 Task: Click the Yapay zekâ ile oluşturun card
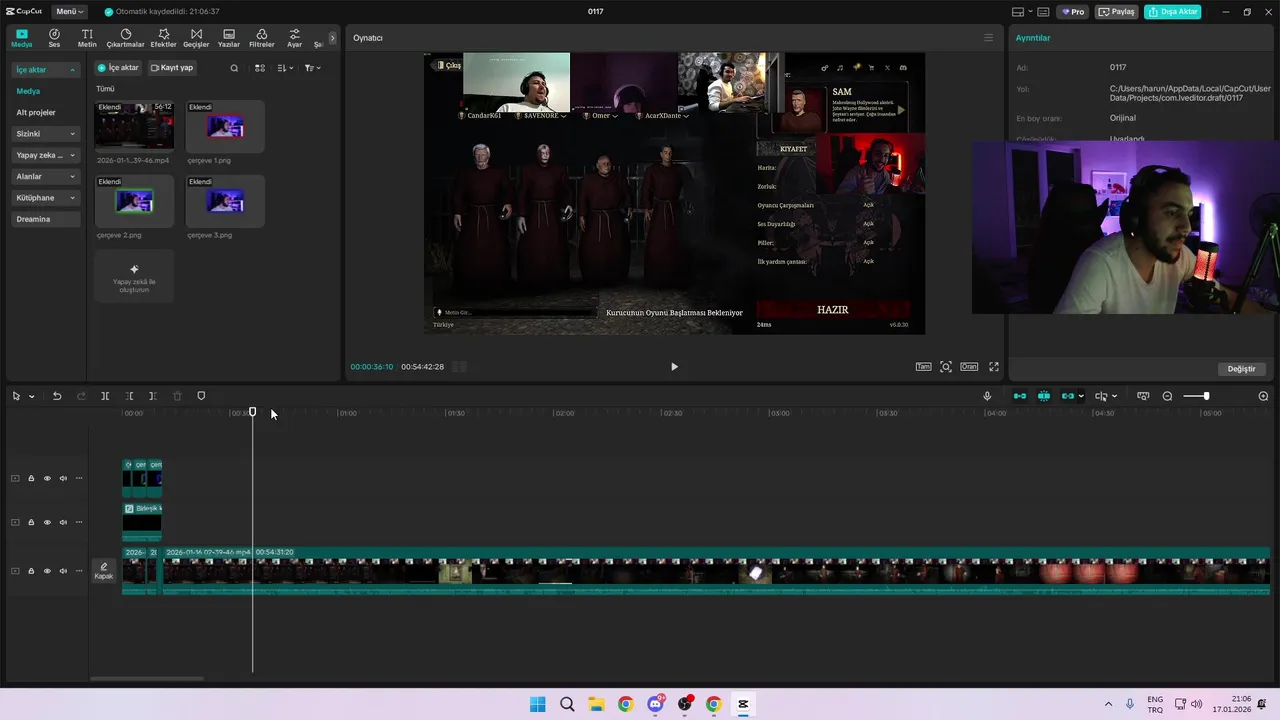coord(134,276)
